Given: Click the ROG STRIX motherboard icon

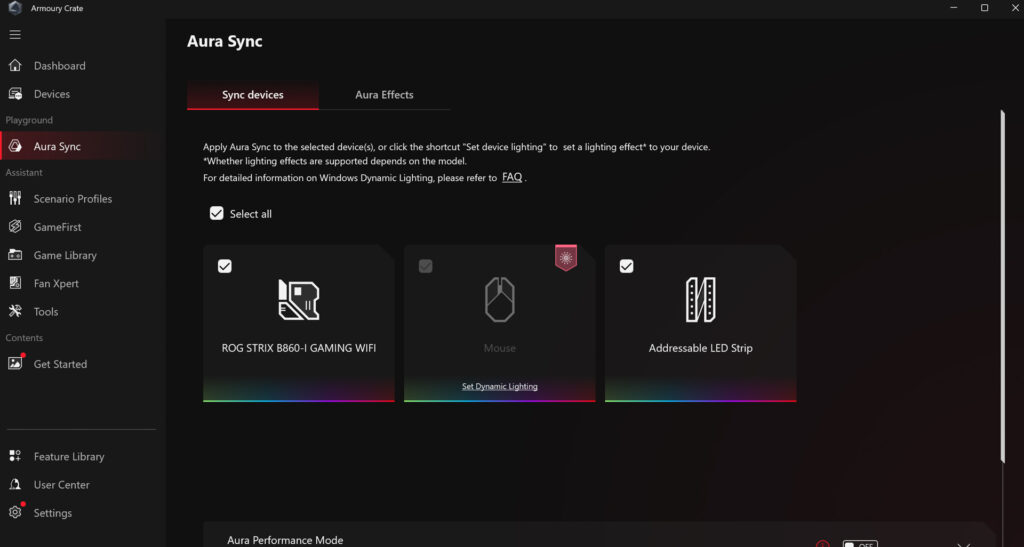Looking at the screenshot, I should pos(298,300).
